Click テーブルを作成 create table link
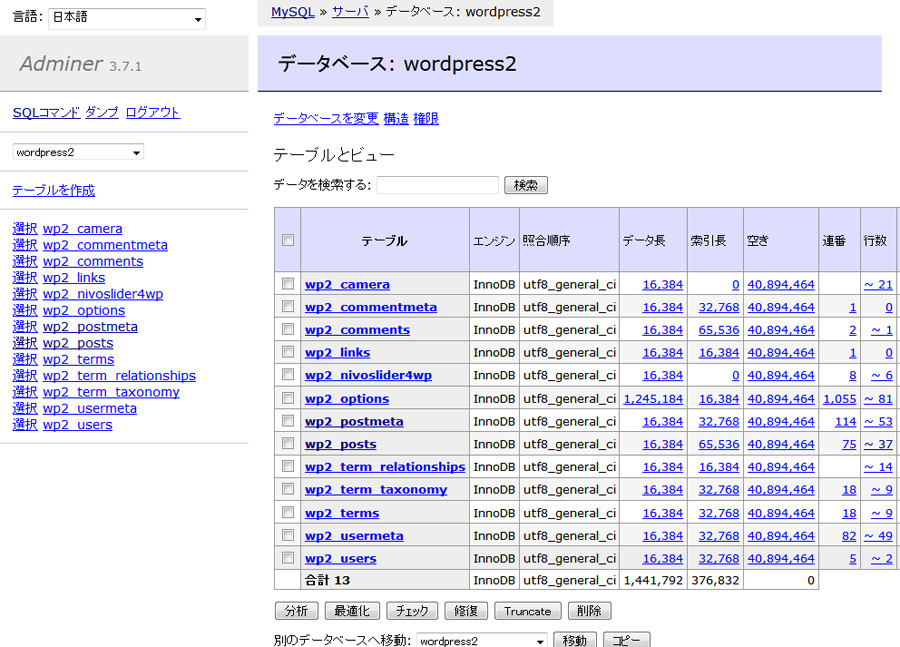The width and height of the screenshot is (900, 647). 54,190
